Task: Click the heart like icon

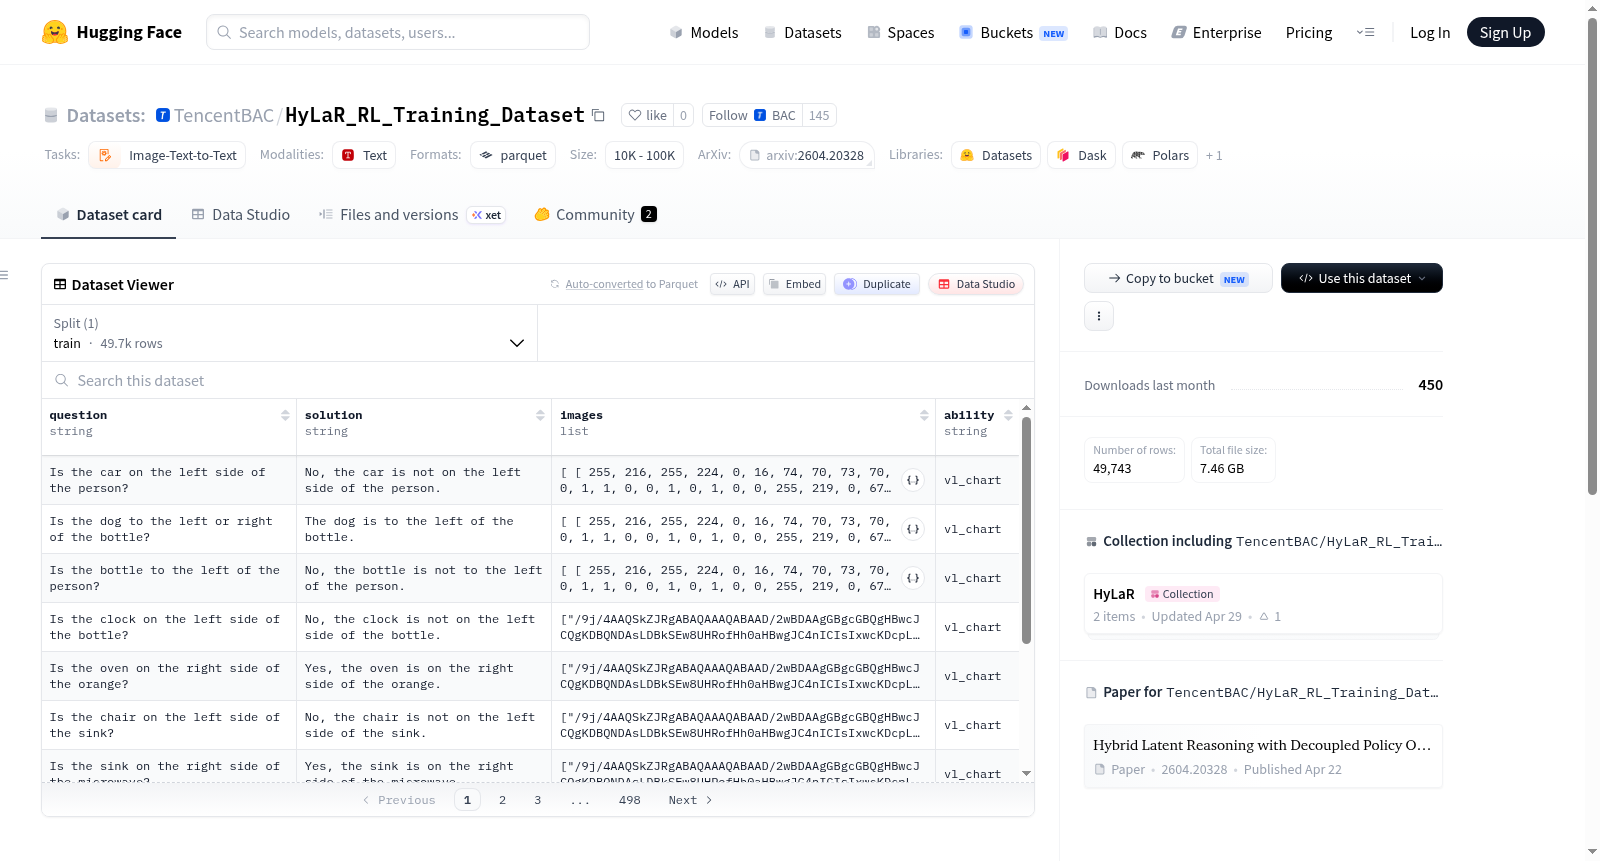Action: pos(635,115)
